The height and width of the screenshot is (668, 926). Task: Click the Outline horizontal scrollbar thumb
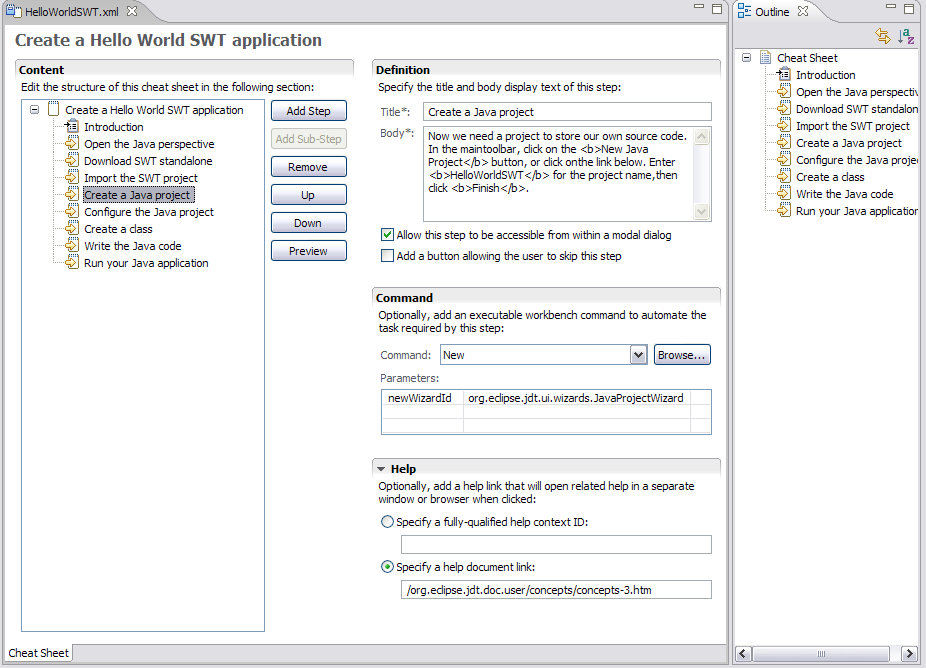[x=820, y=654]
